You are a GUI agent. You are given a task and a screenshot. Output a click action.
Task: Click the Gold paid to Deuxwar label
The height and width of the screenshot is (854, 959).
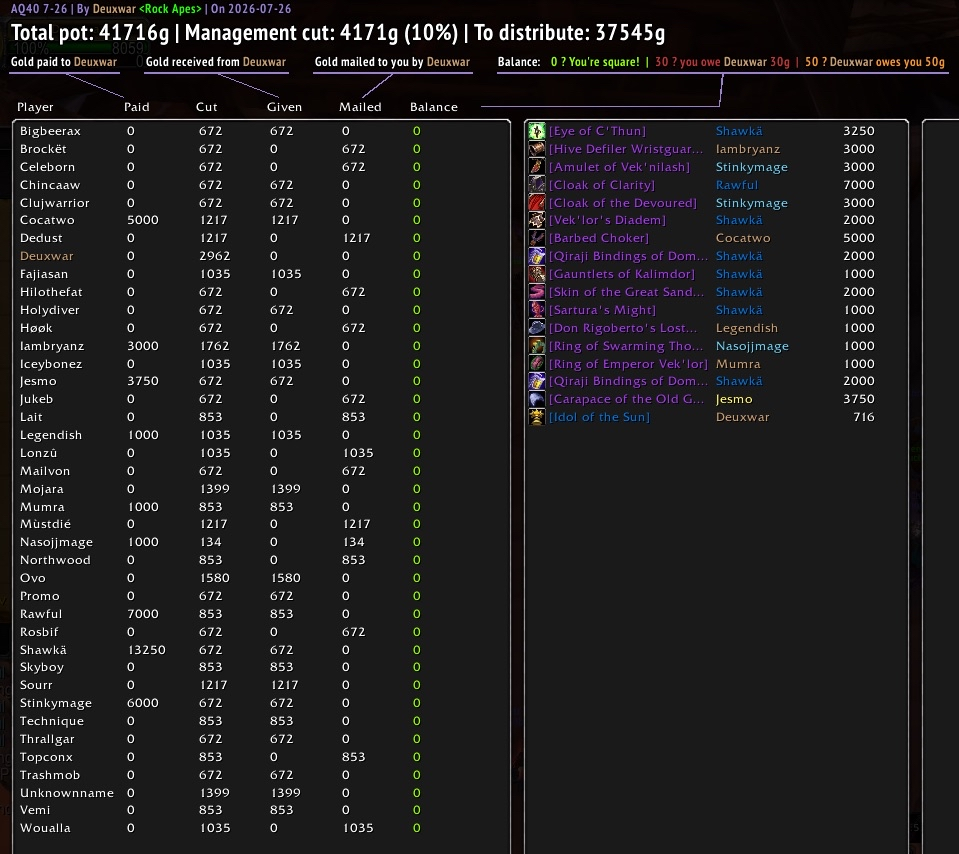pos(64,62)
